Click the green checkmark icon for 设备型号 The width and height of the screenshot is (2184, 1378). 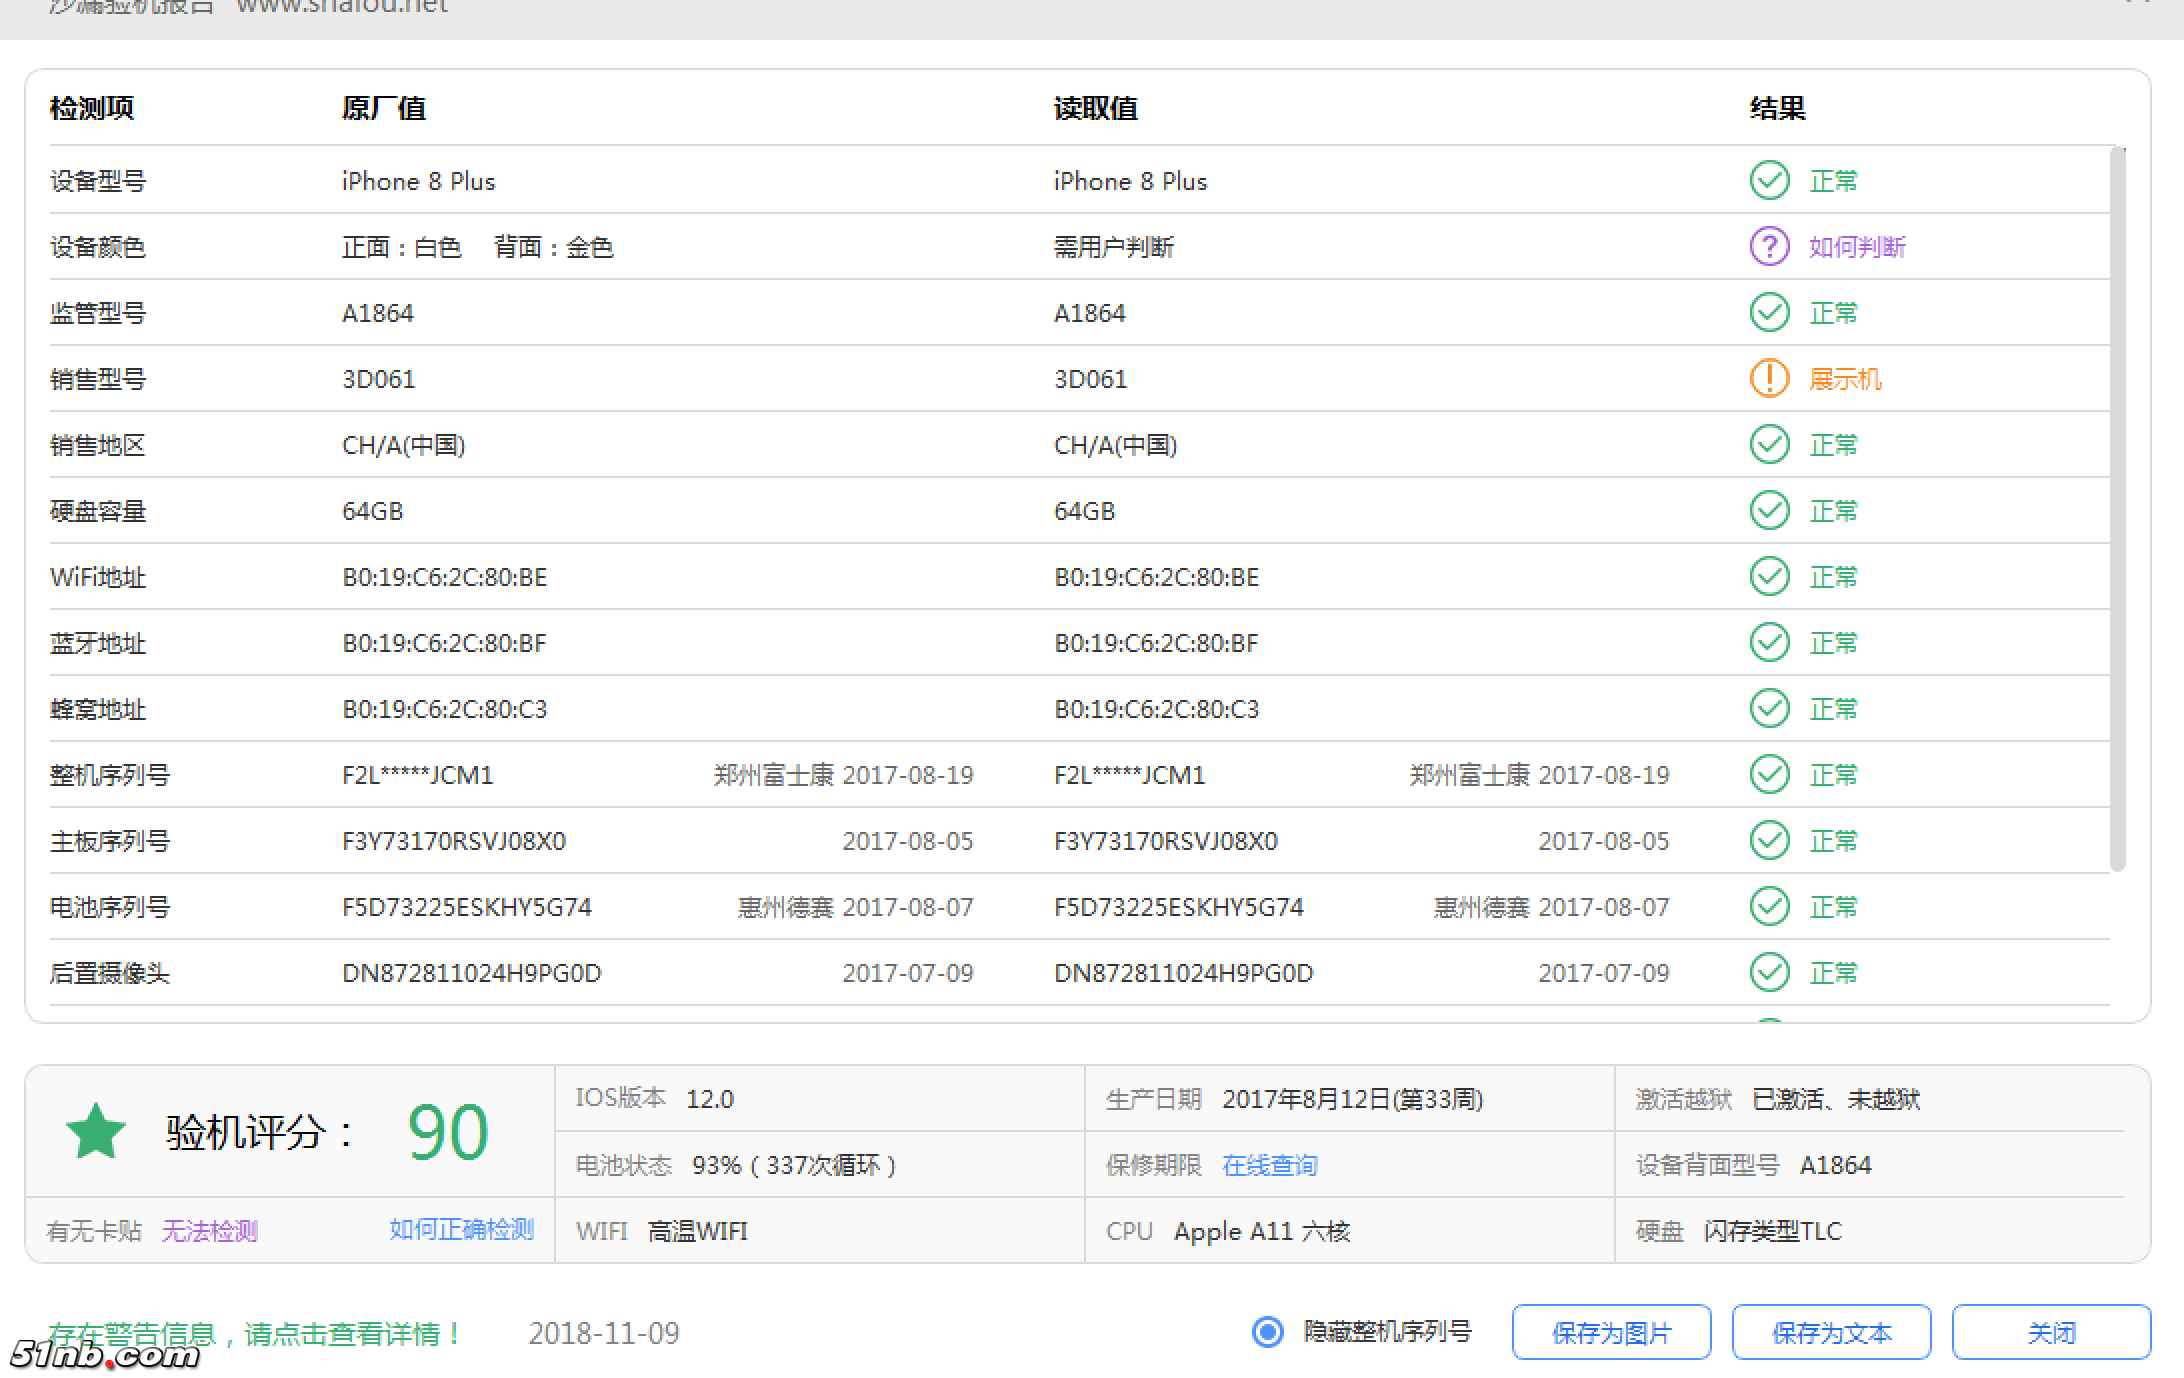(x=1769, y=181)
